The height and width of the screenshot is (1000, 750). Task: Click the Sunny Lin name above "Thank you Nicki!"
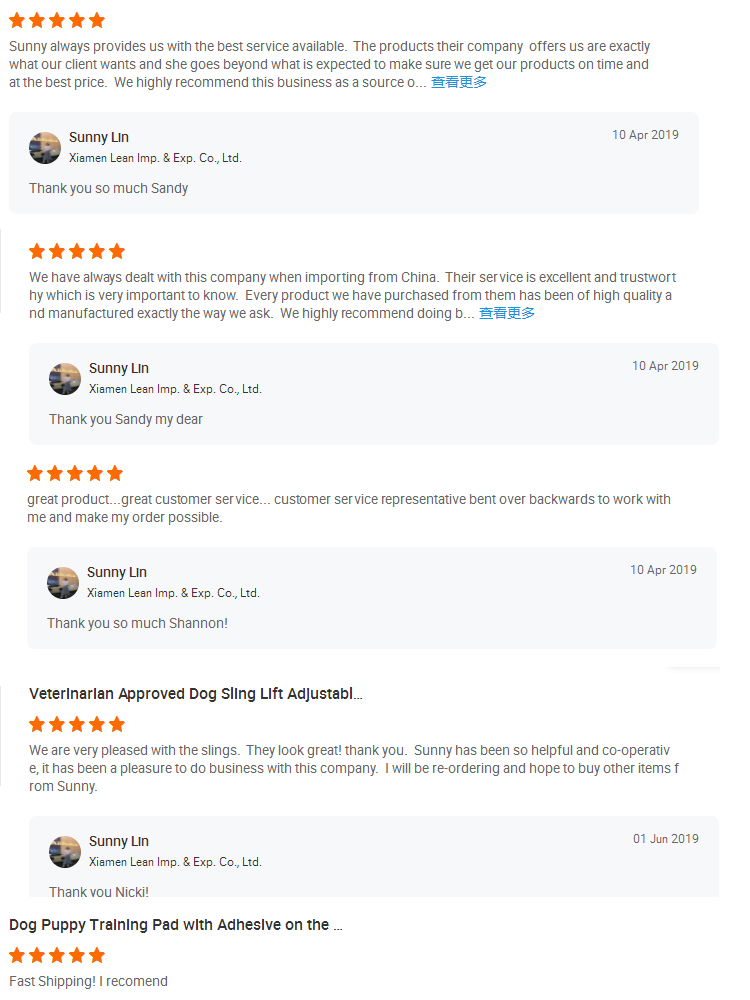pos(119,841)
